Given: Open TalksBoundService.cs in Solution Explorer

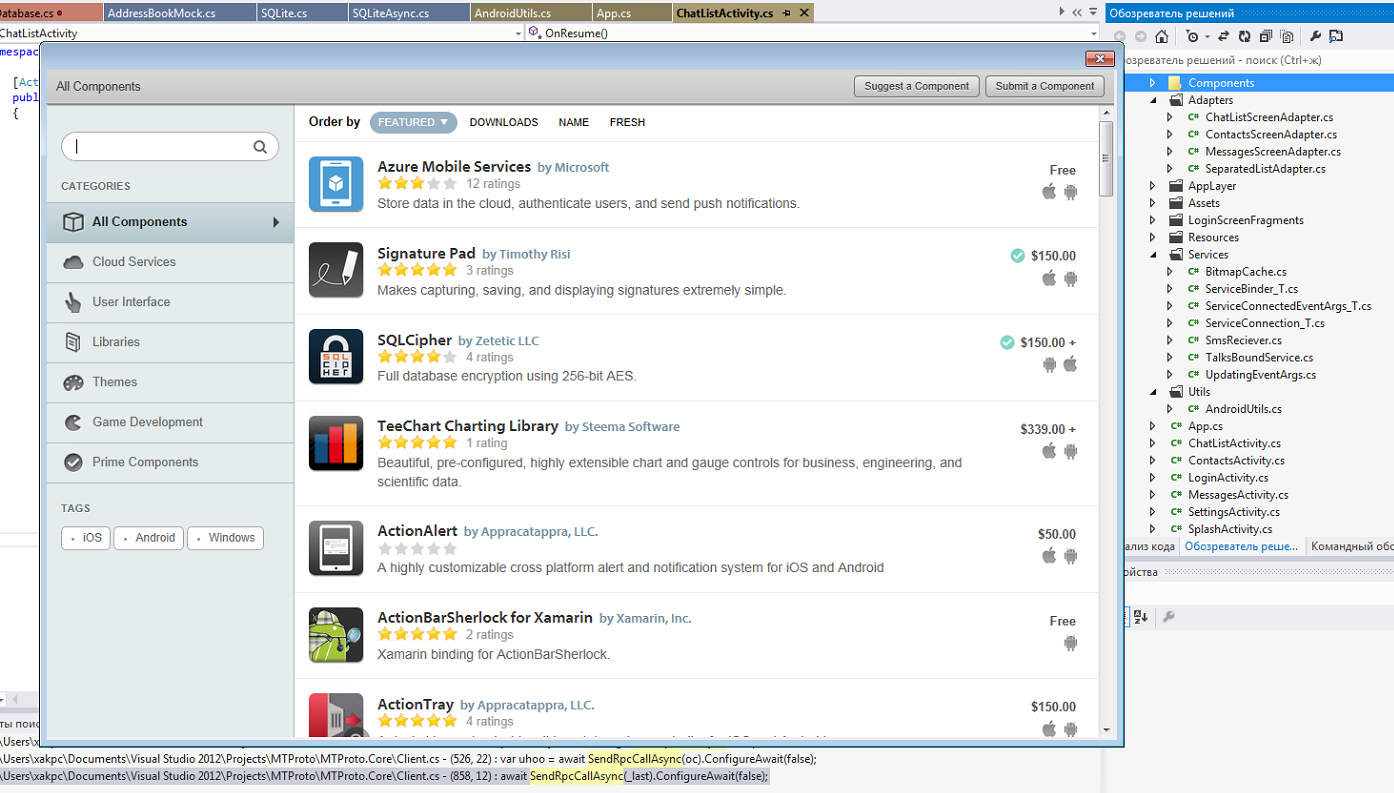Looking at the screenshot, I should click(x=1259, y=357).
